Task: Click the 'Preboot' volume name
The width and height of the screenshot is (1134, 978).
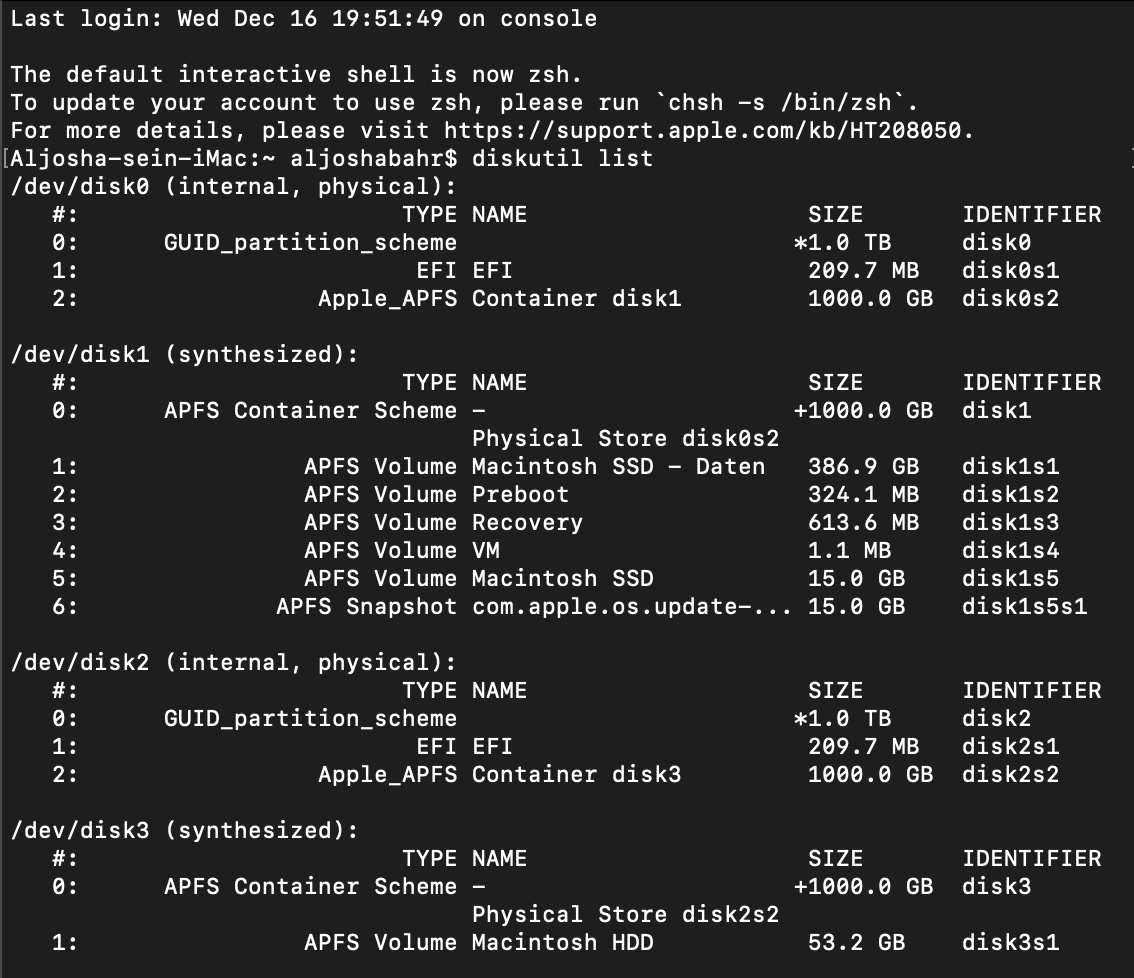Action: click(x=520, y=494)
